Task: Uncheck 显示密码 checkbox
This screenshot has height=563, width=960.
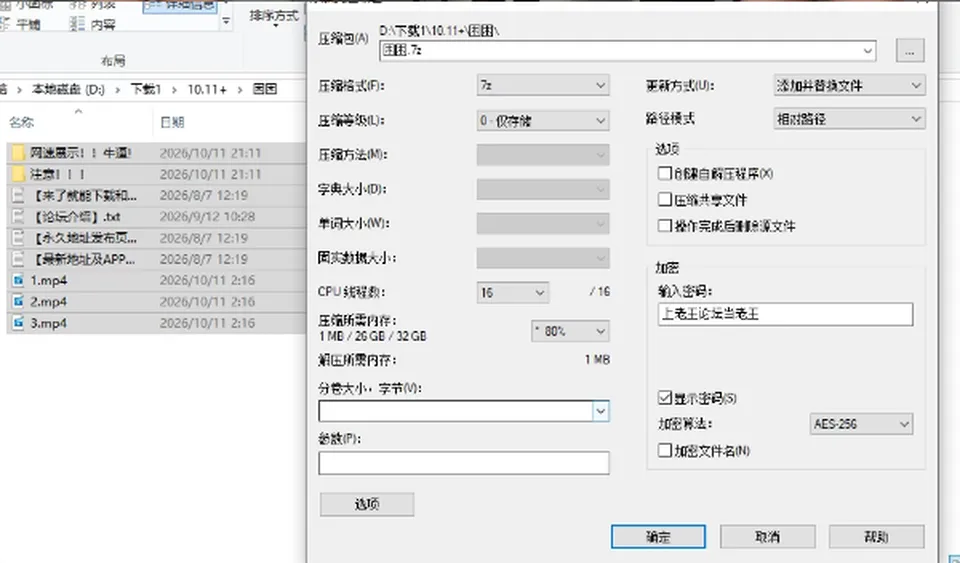Action: 664,398
